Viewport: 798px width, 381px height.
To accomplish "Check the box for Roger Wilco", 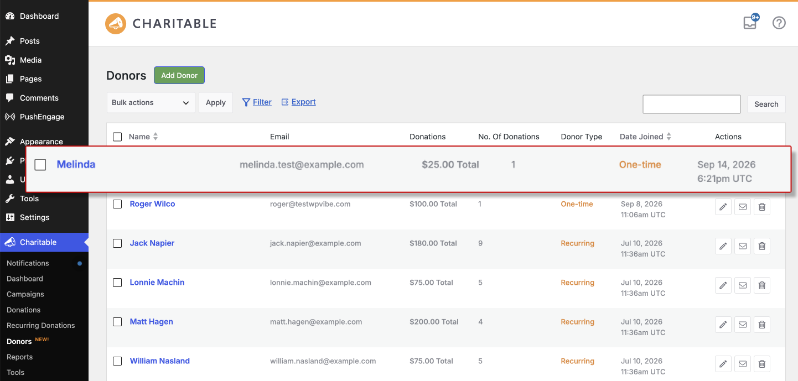I will pyautogui.click(x=118, y=204).
